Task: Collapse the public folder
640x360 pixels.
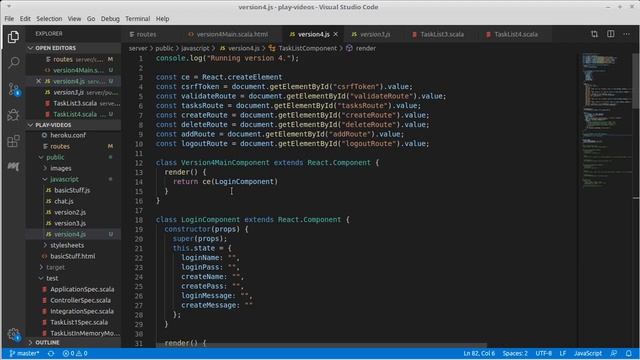Action: point(73,157)
